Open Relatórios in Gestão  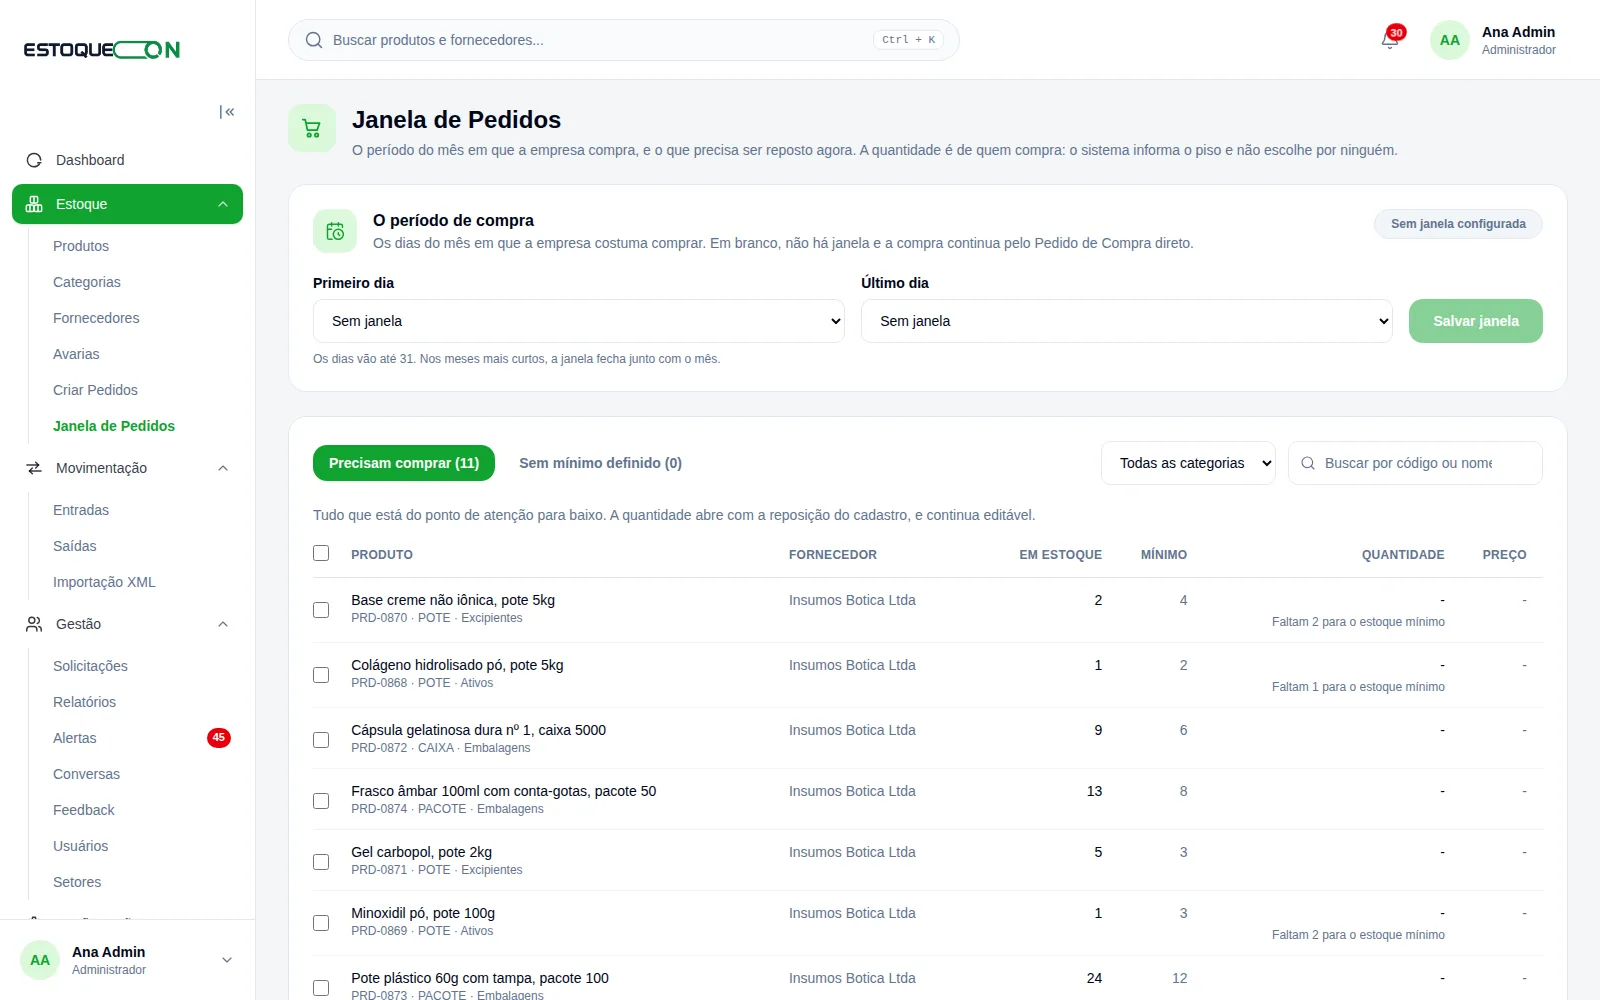click(x=84, y=702)
